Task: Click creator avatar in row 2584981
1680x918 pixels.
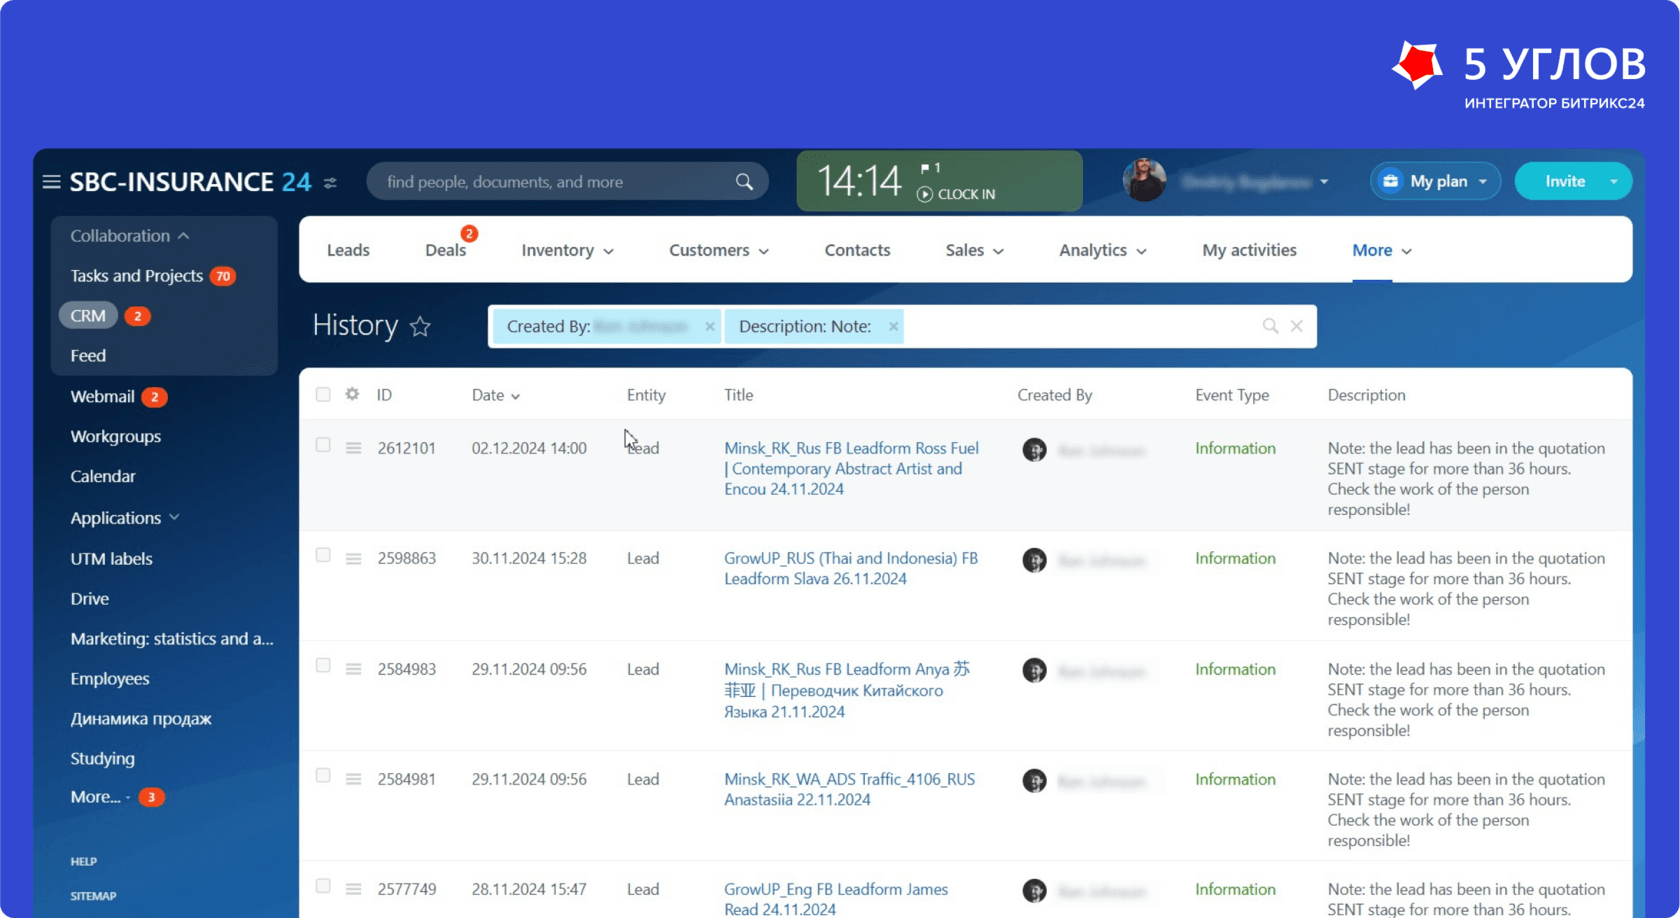Action: click(1034, 781)
